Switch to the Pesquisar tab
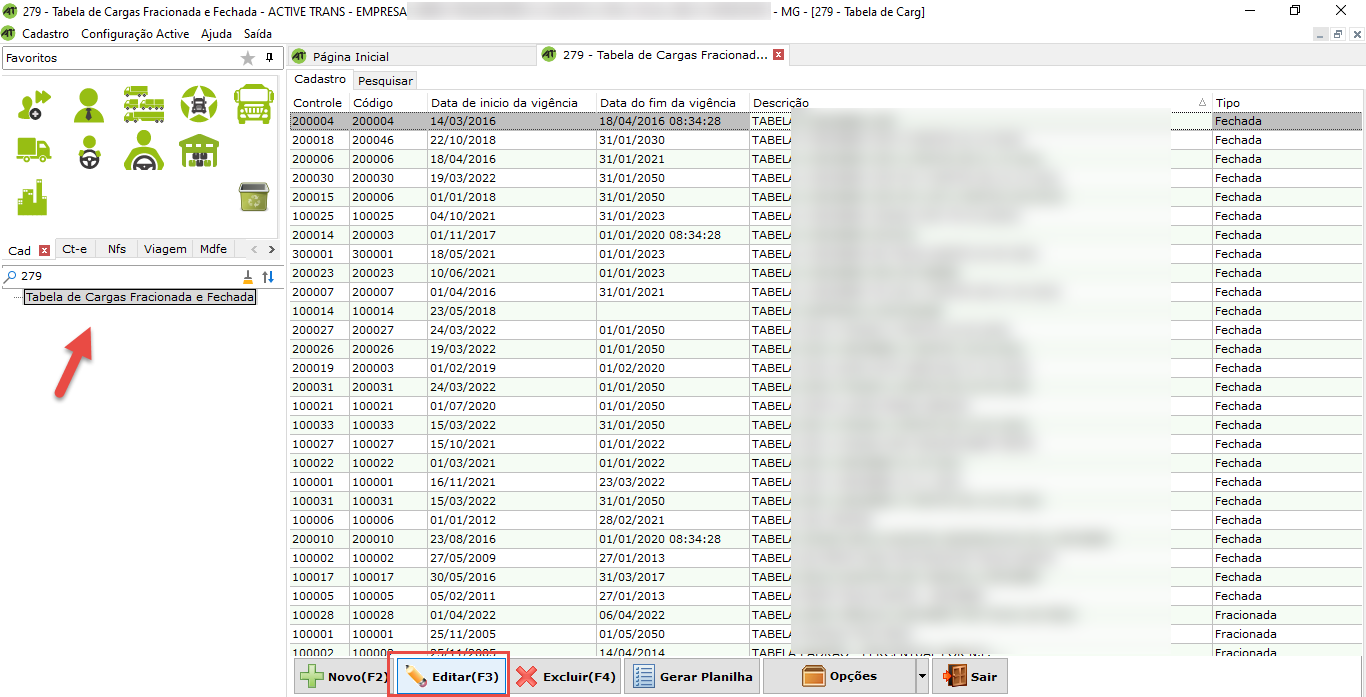 pyautogui.click(x=385, y=80)
